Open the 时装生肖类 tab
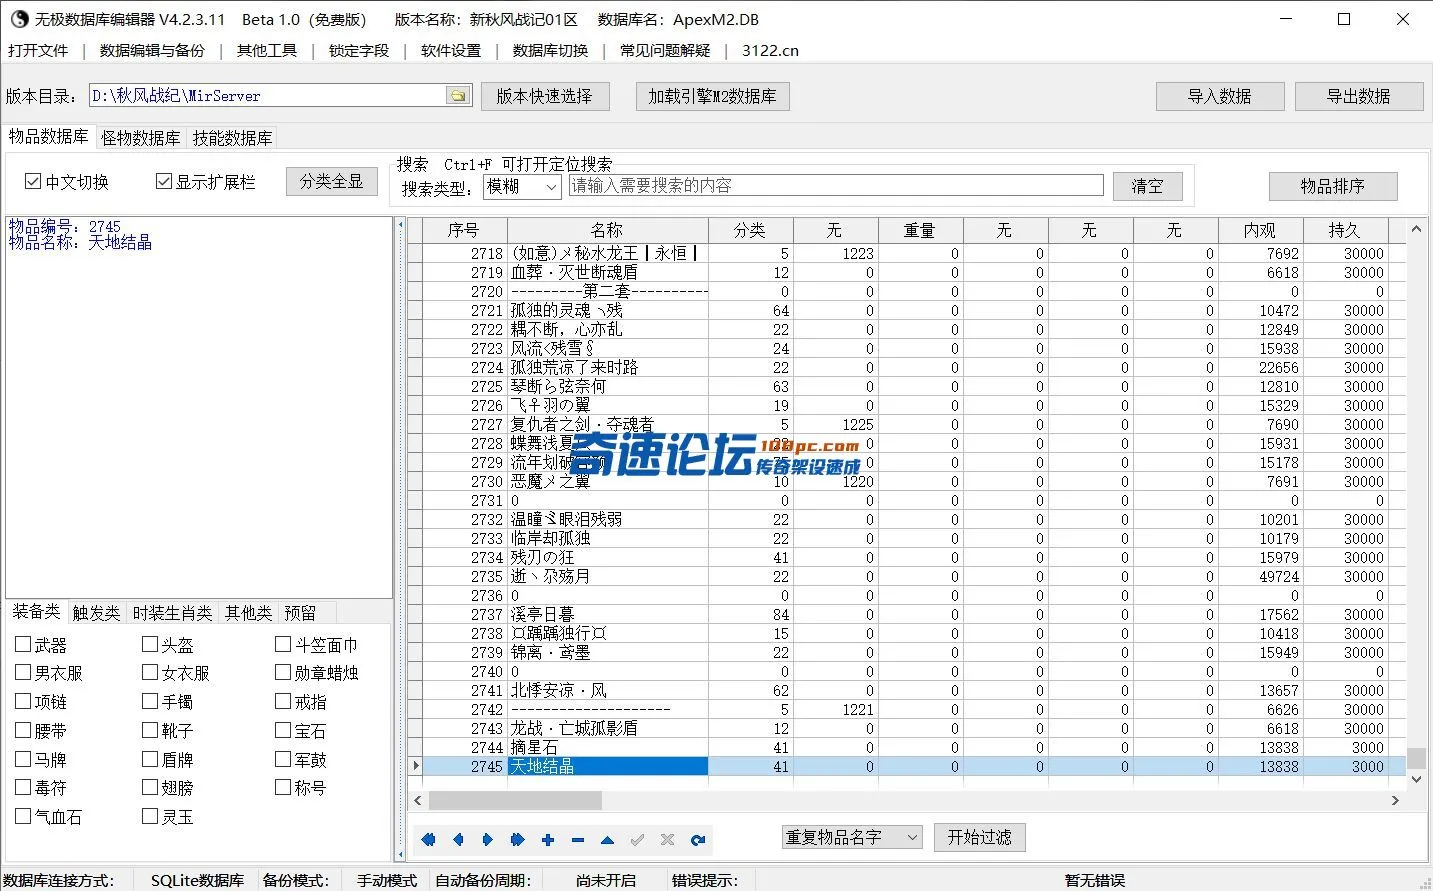Screen dimensions: 1433x891 [173, 613]
